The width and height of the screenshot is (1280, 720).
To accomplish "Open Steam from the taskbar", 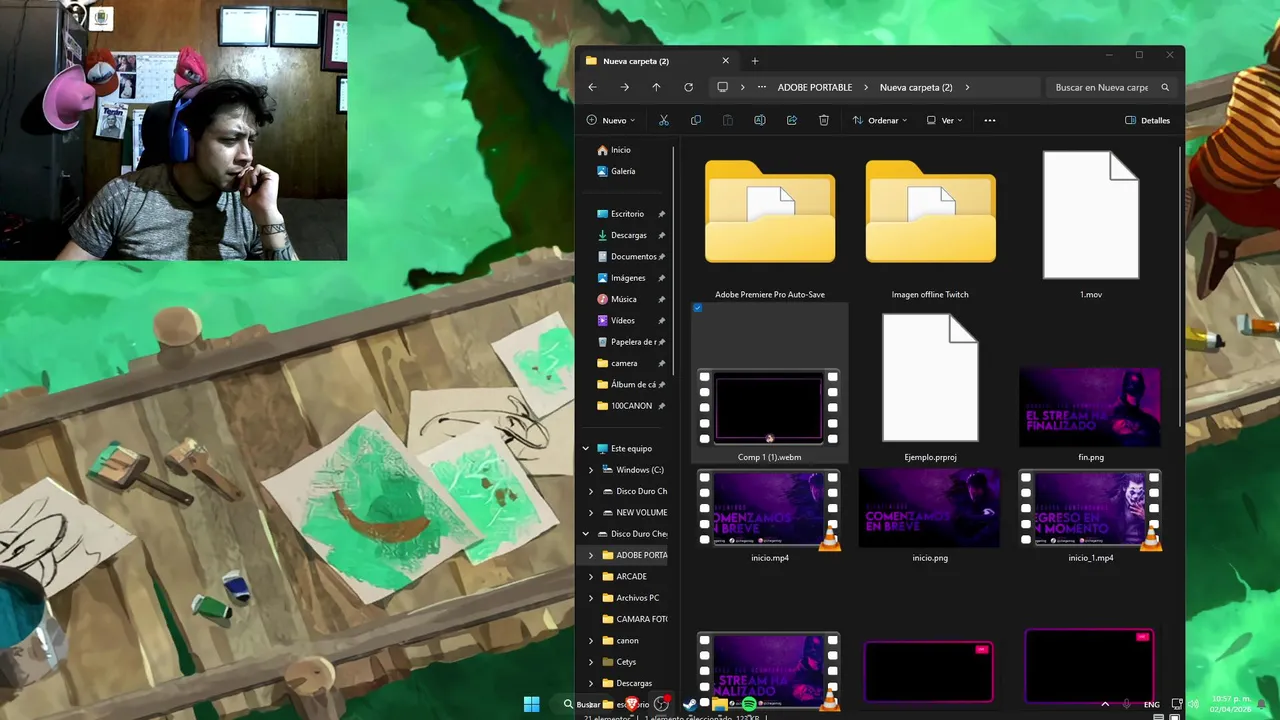I will coord(689,704).
